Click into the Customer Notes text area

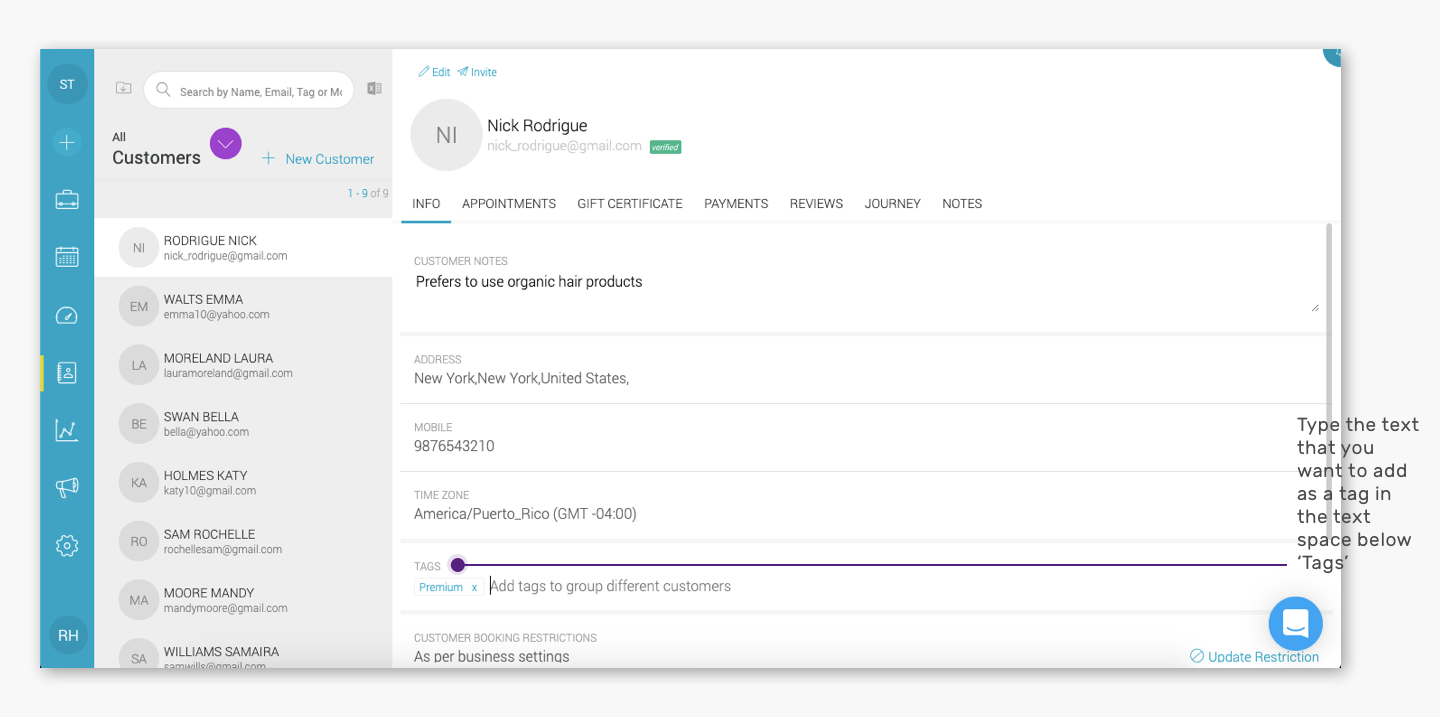[866, 291]
